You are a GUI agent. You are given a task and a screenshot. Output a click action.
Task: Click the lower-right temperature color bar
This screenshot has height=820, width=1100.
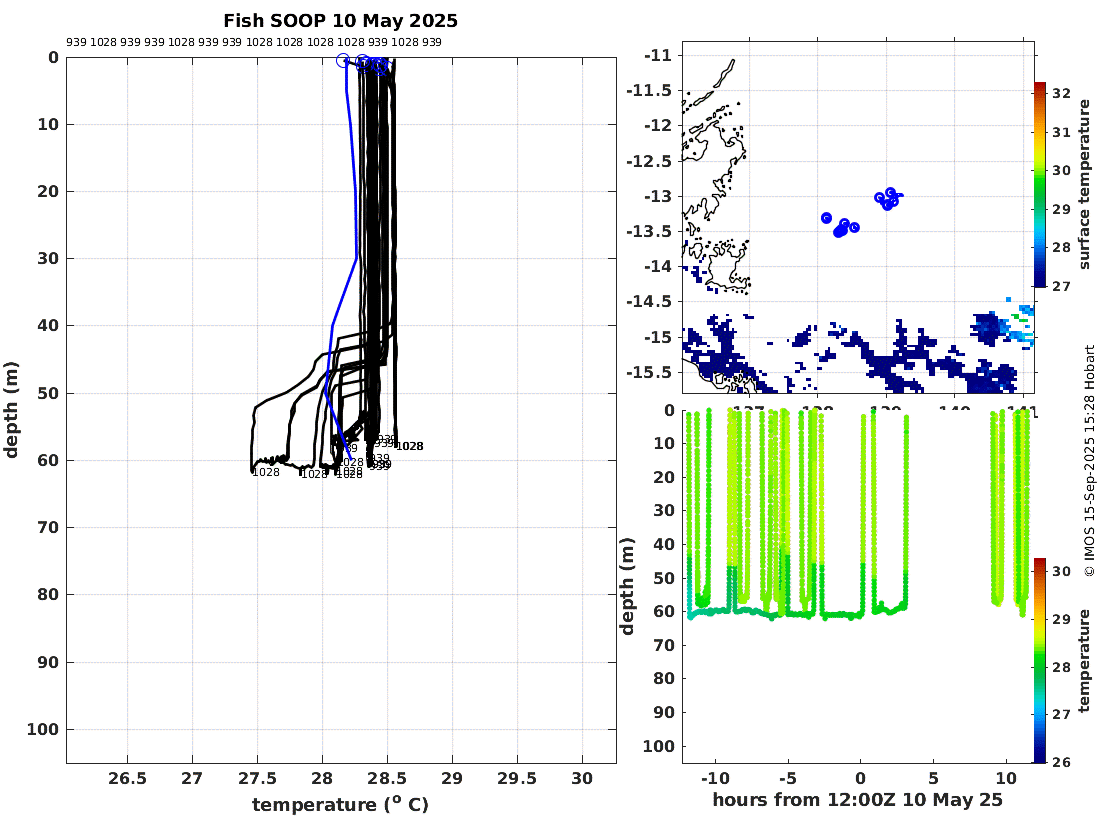click(x=1040, y=660)
